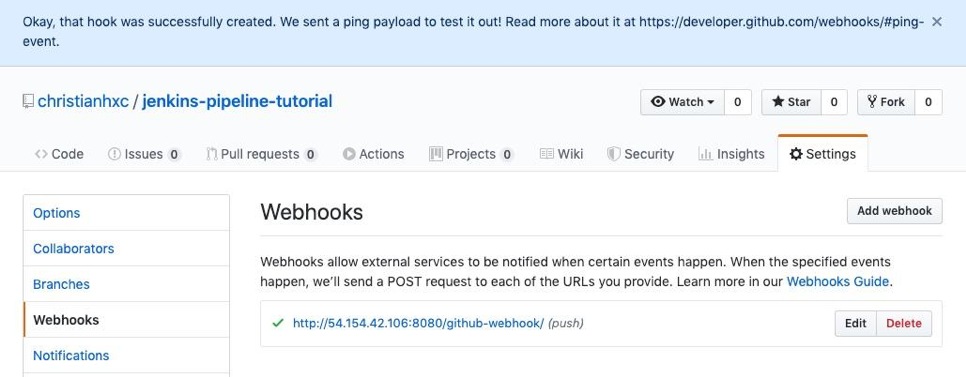The image size is (966, 377).
Task: Open Options in the settings sidebar
Action: (x=126, y=213)
